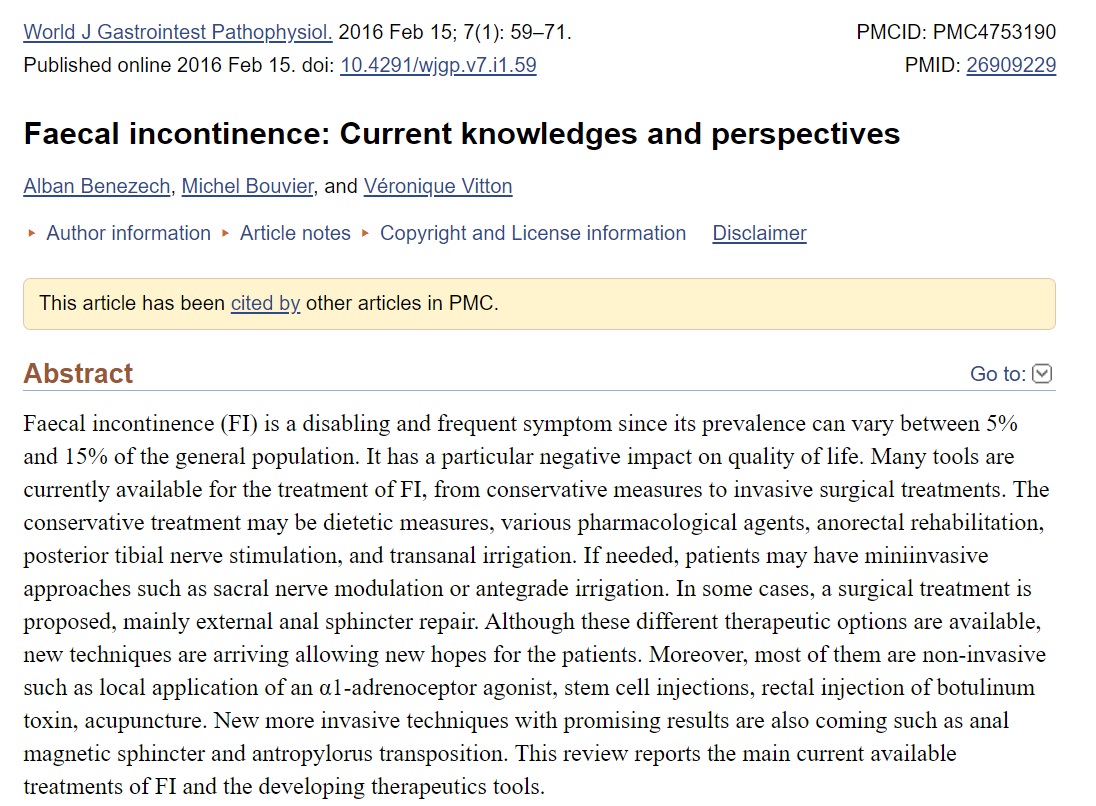
Task: Click the PMCID PMC4753190 text
Action: pos(956,32)
